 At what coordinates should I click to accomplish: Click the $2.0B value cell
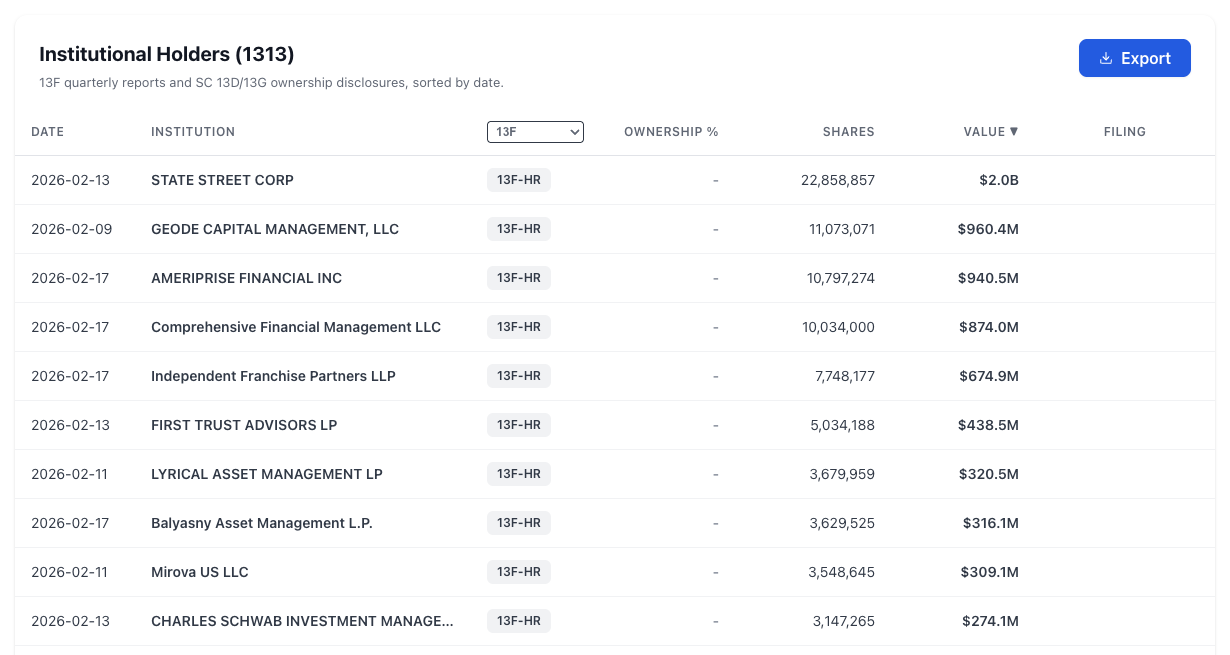pyautogui.click(x=999, y=180)
